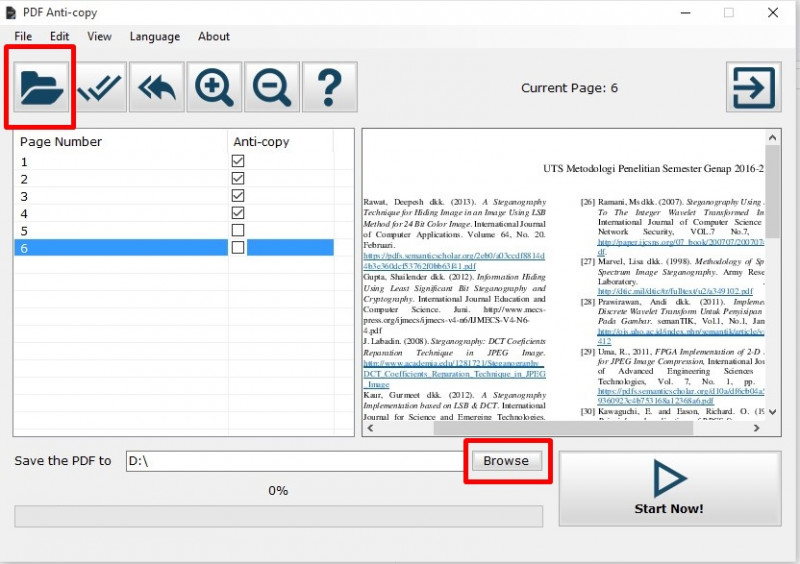Viewport: 800px width, 564px height.
Task: Enable Anti-copy checkbox for page 5
Action: coord(238,230)
